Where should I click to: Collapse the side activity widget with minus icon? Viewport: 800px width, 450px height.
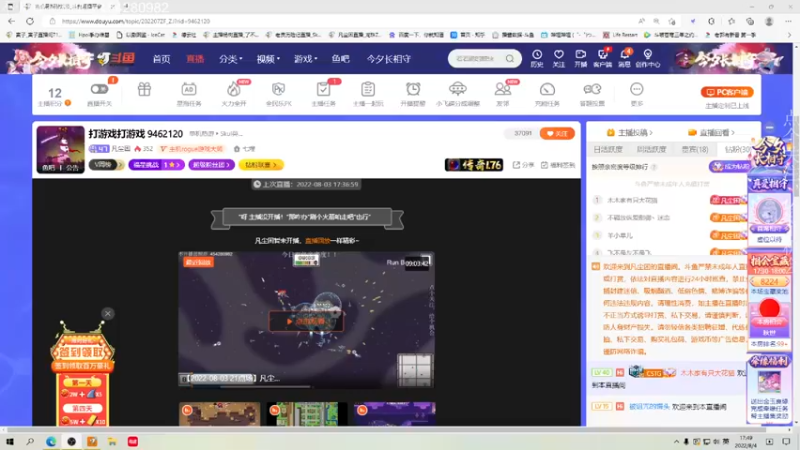point(770,128)
